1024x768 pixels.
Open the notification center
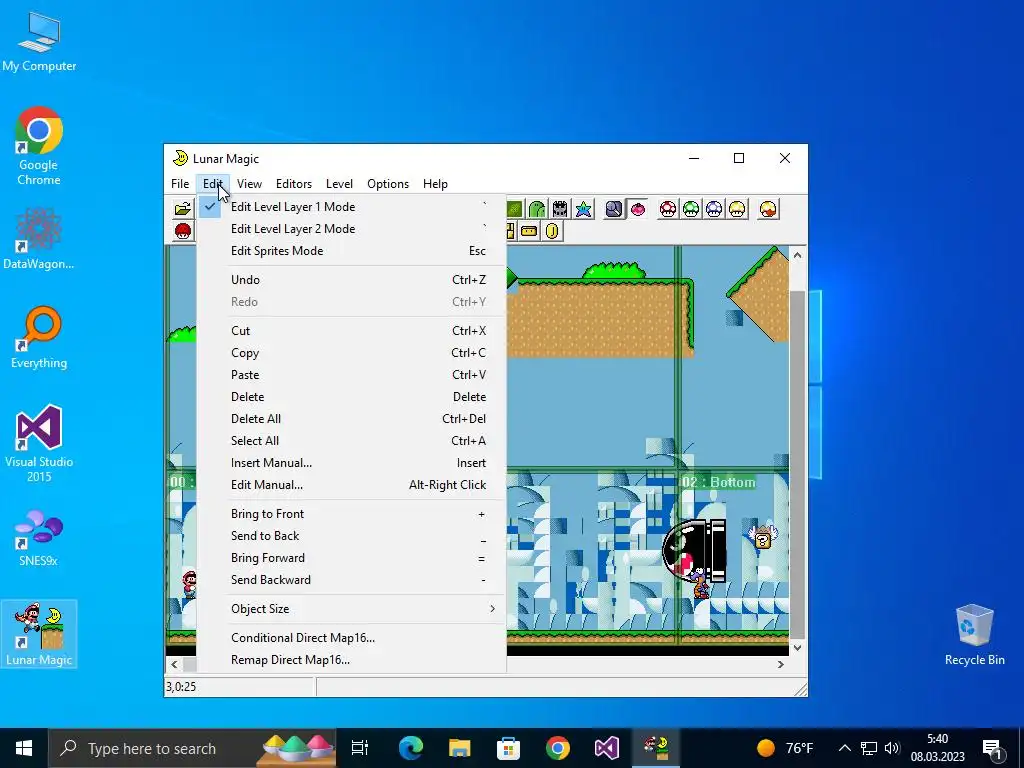pos(992,748)
